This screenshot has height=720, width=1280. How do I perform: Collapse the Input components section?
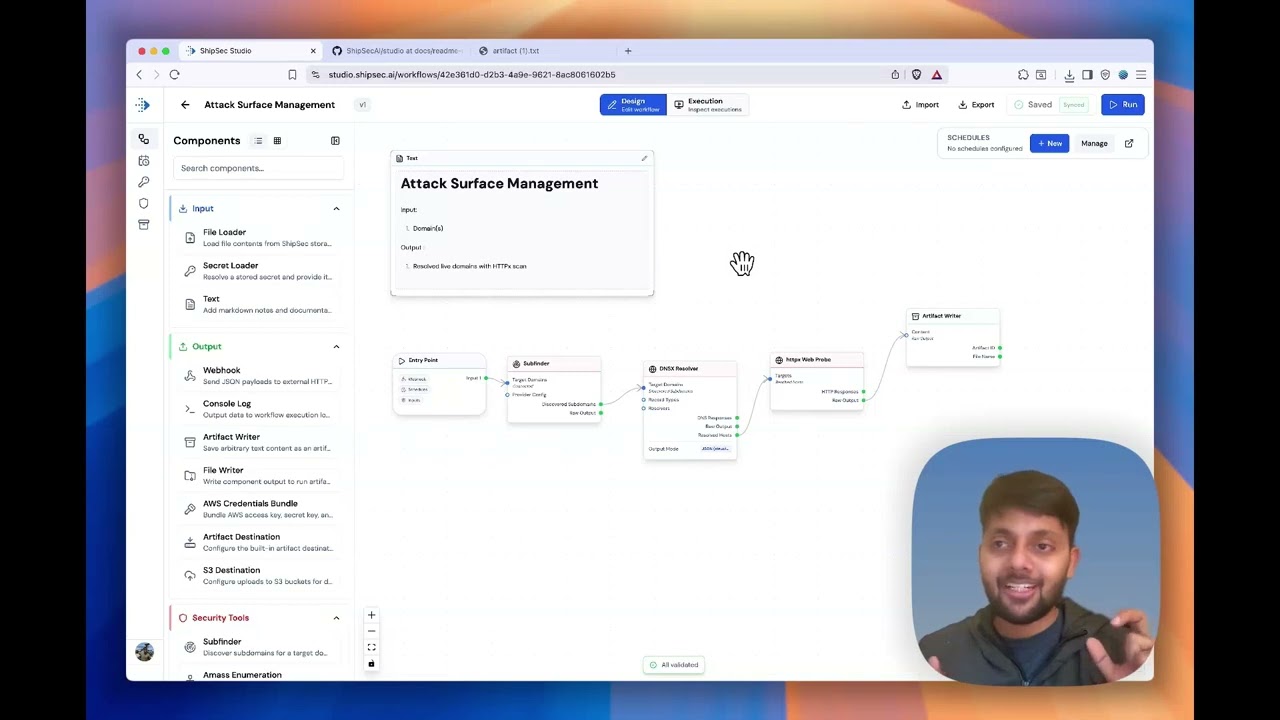click(x=336, y=208)
